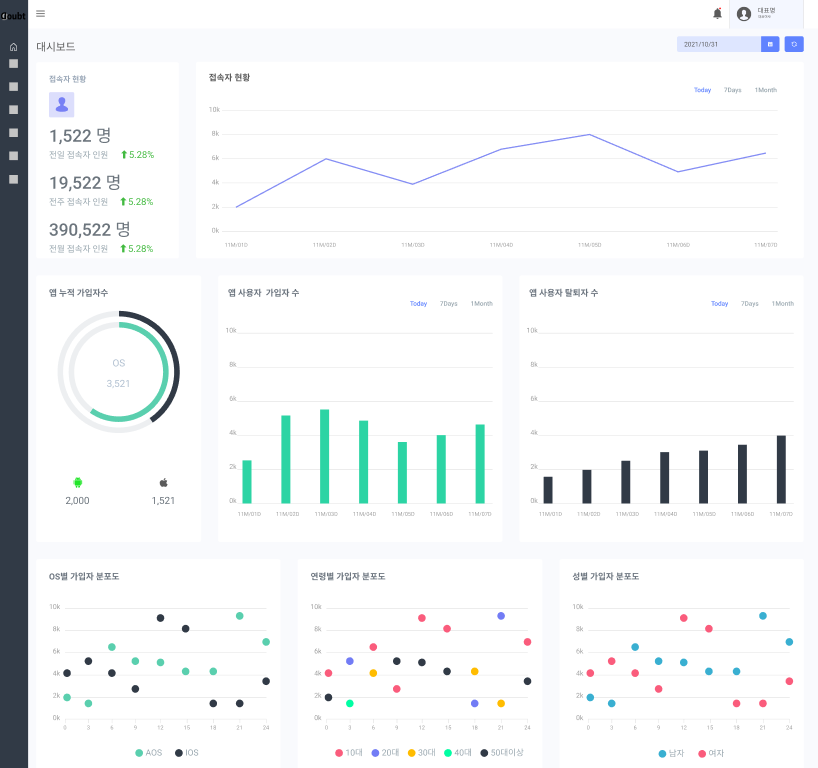Select Today tab in 접속자 현황 line chart

[x=702, y=90]
